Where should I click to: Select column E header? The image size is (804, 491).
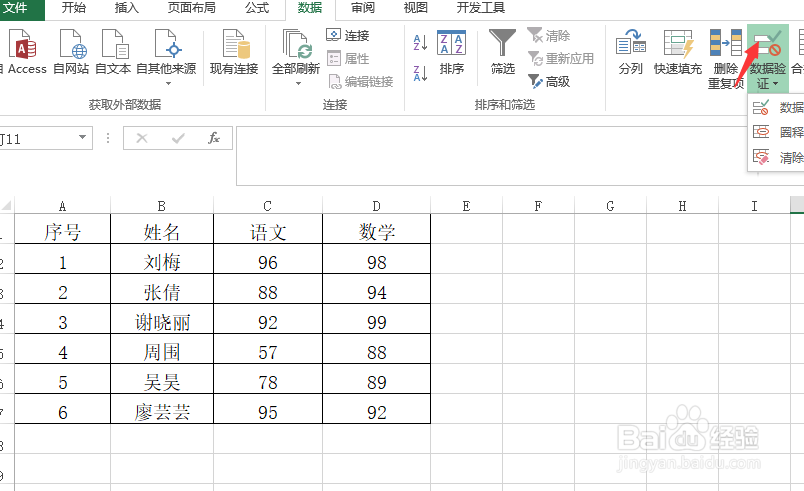[466, 206]
